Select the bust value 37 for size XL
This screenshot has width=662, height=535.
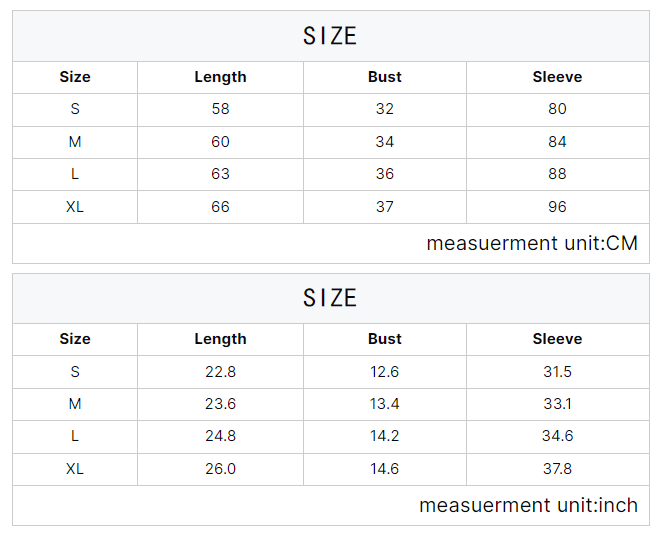pyautogui.click(x=384, y=207)
